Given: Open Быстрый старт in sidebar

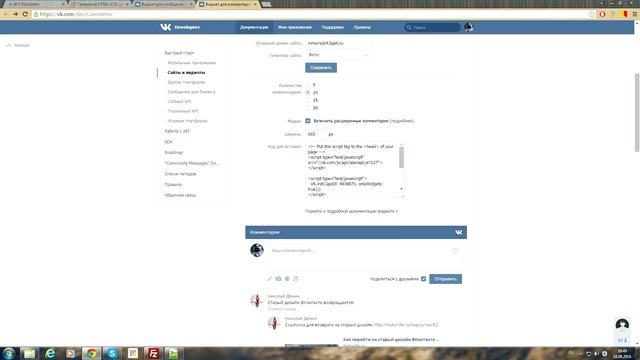Looking at the screenshot, I should point(179,53).
